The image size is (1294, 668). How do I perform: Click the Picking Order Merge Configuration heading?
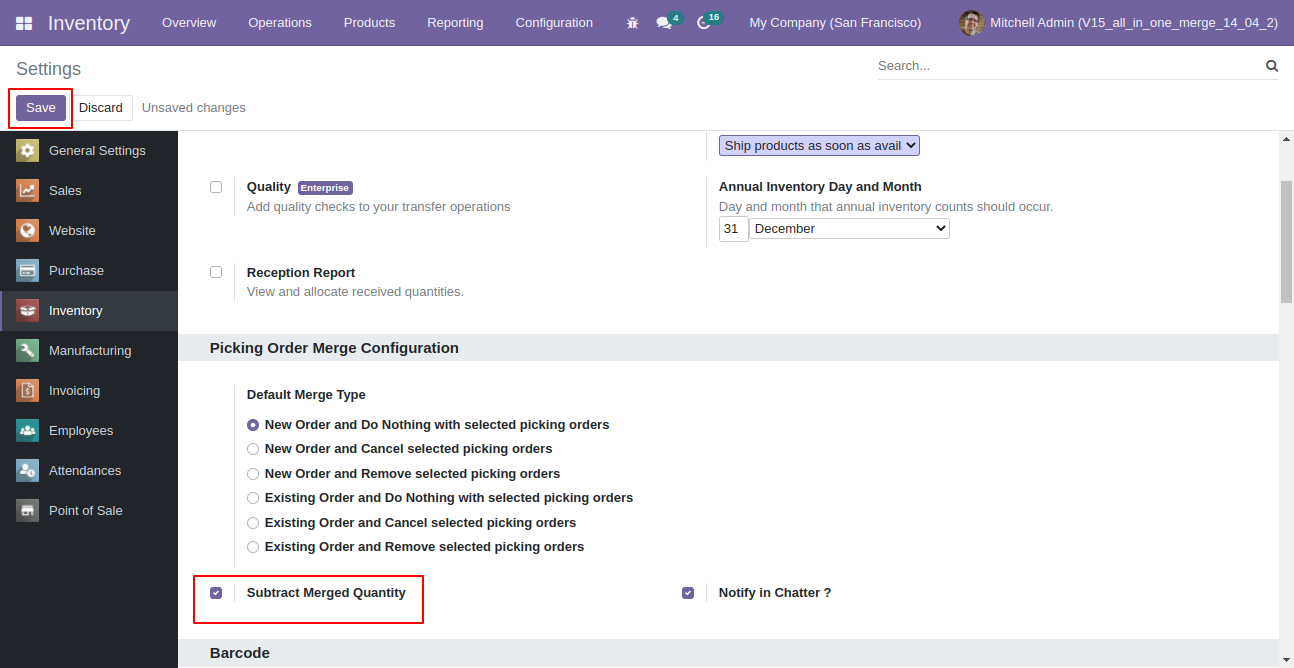(x=334, y=348)
